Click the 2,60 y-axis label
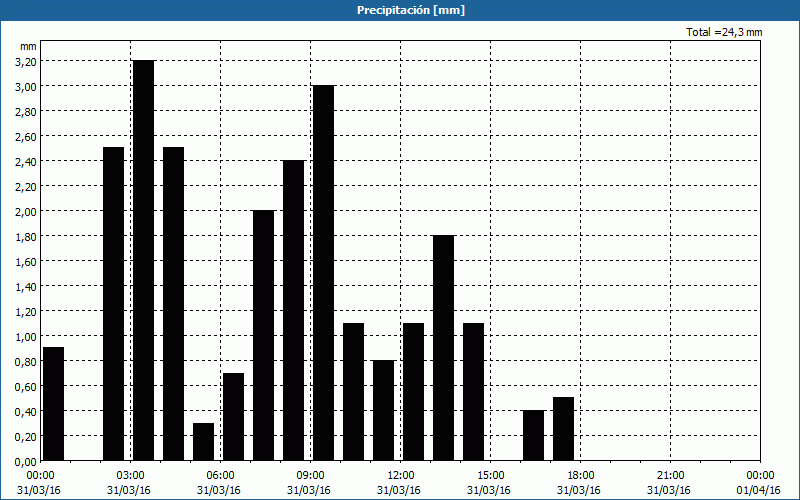The image size is (800, 500). click(x=26, y=136)
